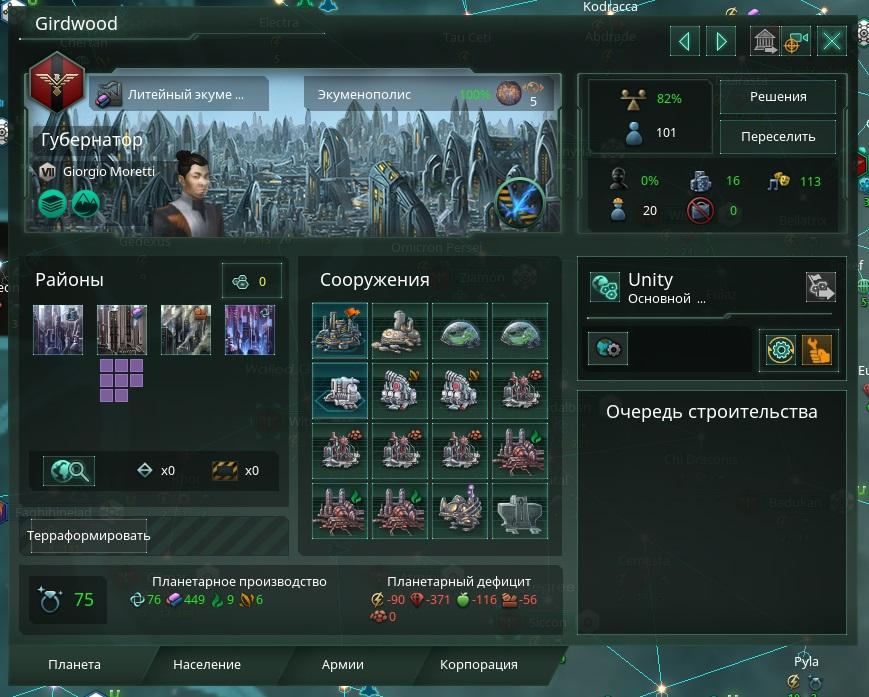Toggle the planet automation gear button
869x697 pixels.
pyautogui.click(x=780, y=350)
